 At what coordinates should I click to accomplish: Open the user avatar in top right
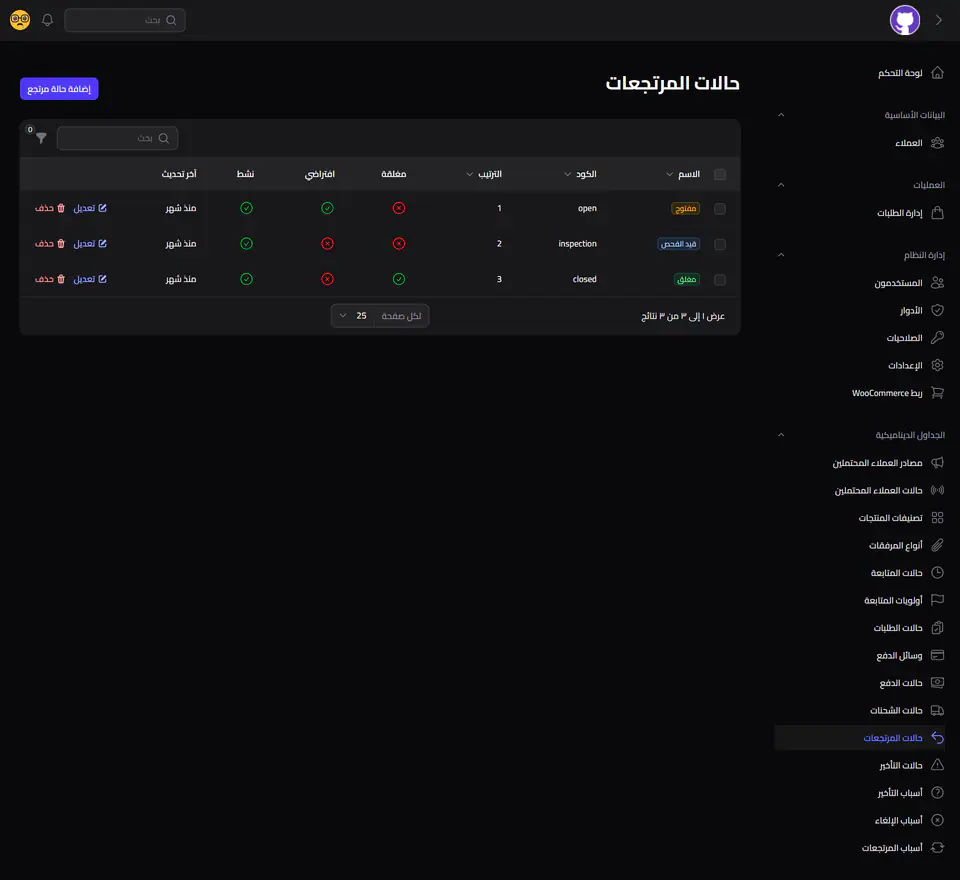905,20
